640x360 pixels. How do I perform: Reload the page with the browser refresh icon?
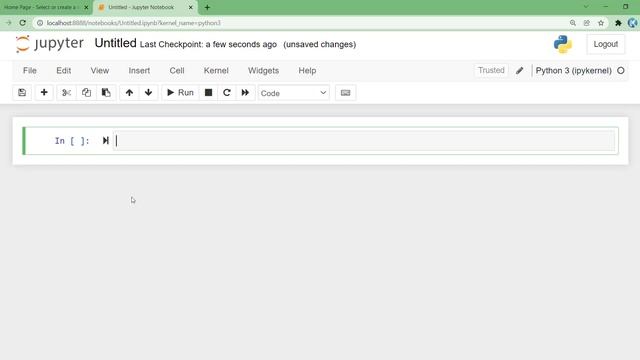(x=23, y=23)
